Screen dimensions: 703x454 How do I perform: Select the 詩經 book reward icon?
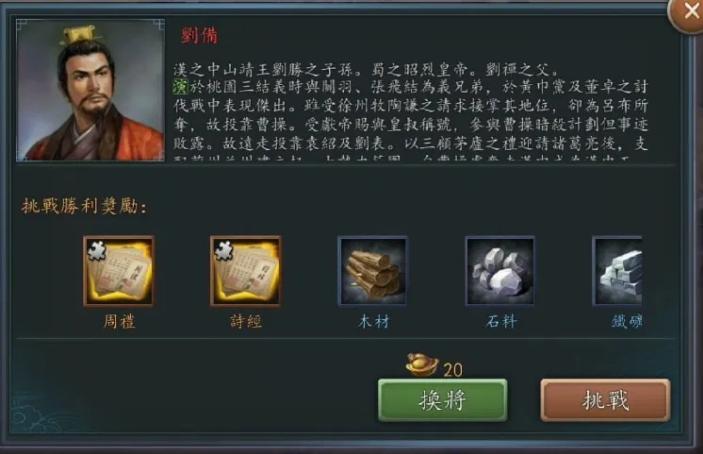(x=246, y=271)
